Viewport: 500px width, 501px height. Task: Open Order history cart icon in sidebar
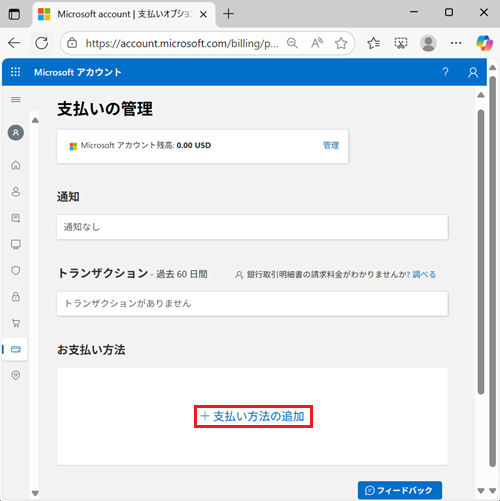[x=16, y=323]
